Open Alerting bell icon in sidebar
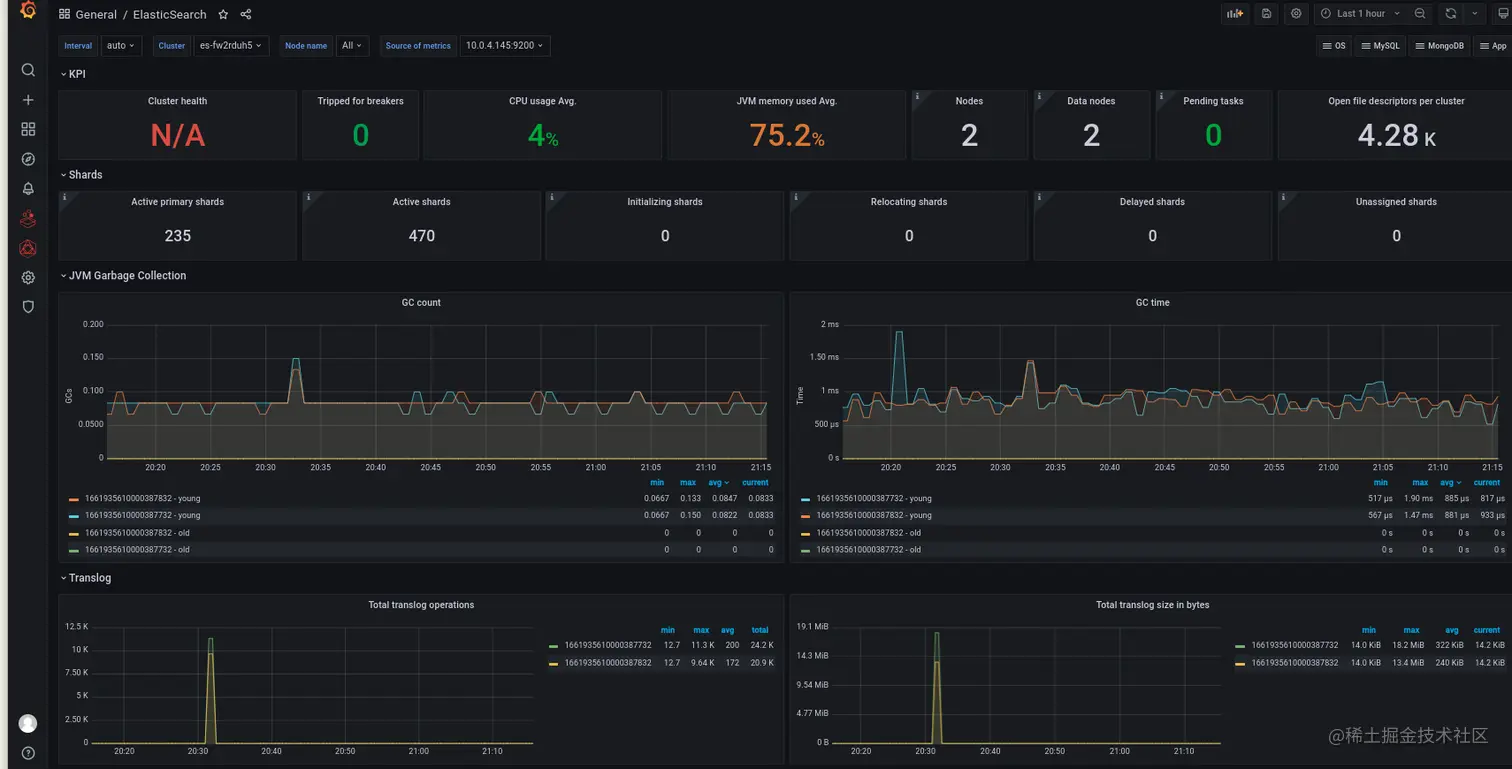Image resolution: width=1512 pixels, height=769 pixels. point(28,188)
